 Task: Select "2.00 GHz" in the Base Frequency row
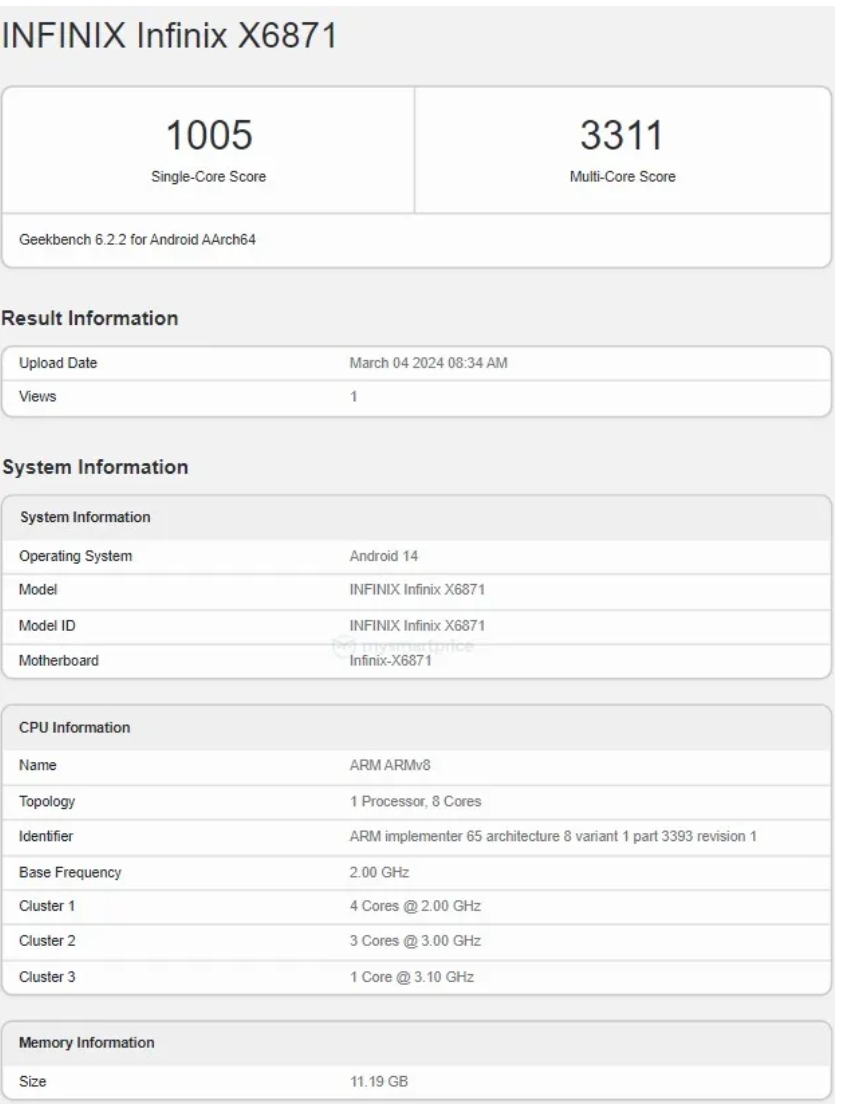point(379,873)
